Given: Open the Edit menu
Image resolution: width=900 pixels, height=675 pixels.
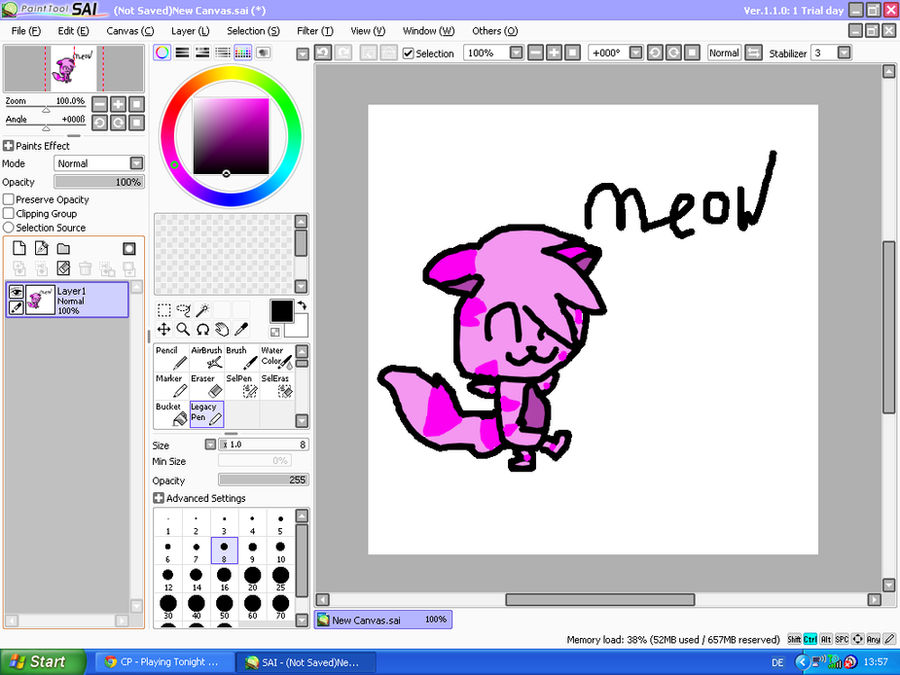Looking at the screenshot, I should [x=73, y=31].
